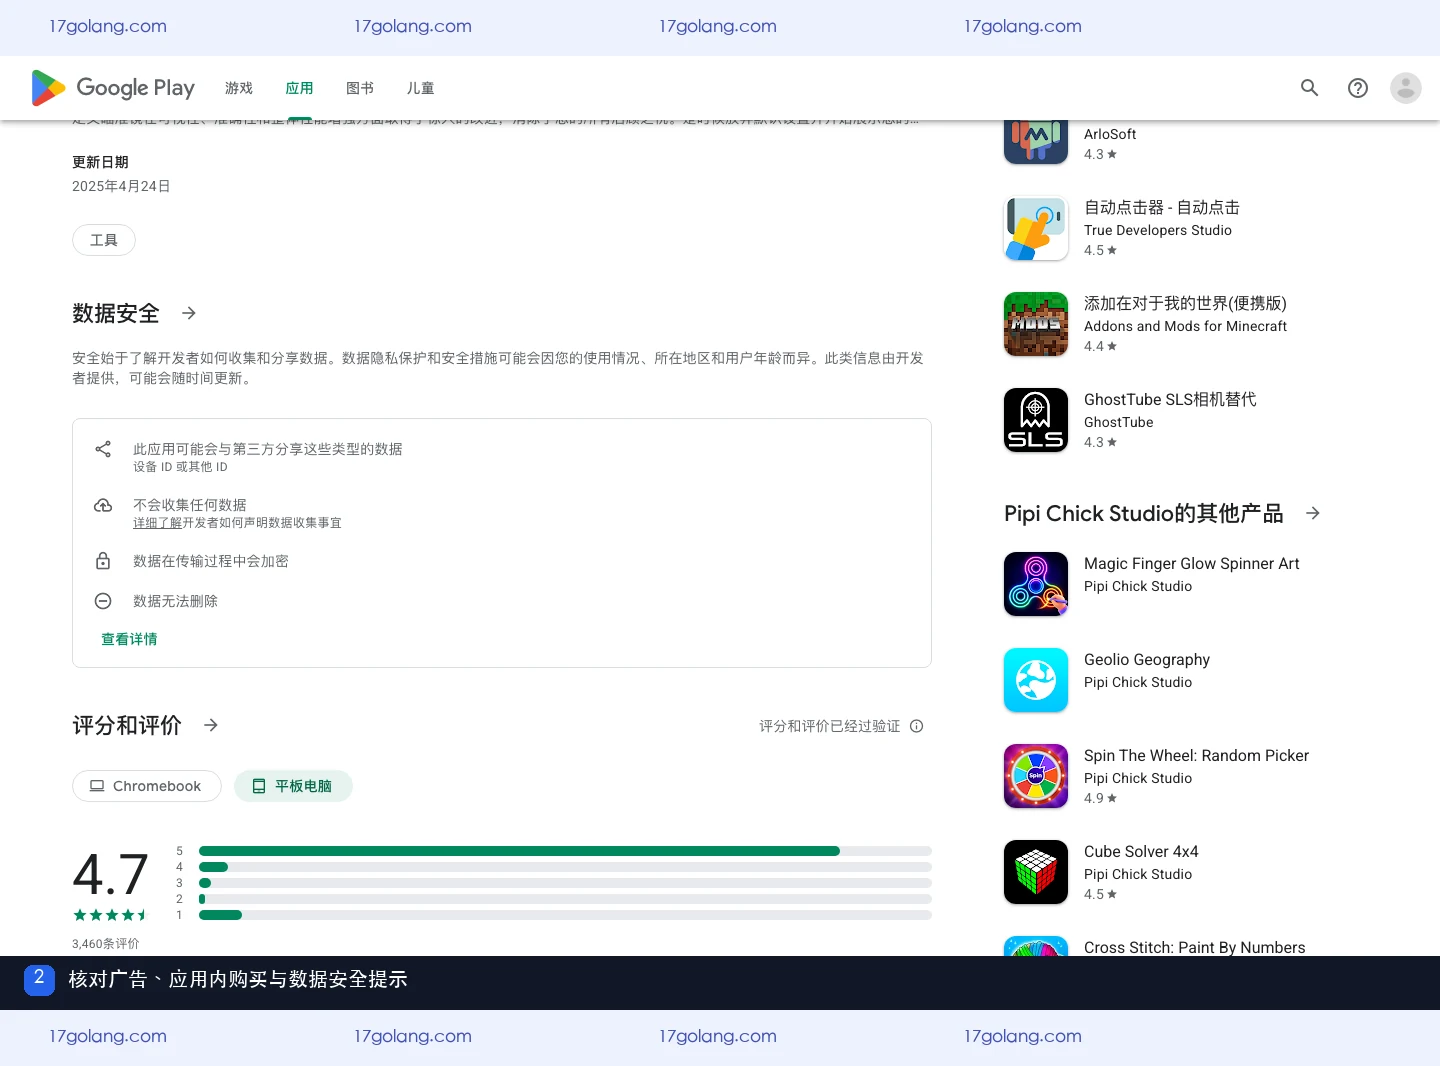Click the 数据安全 heading
1440x1066 pixels.
pos(116,313)
